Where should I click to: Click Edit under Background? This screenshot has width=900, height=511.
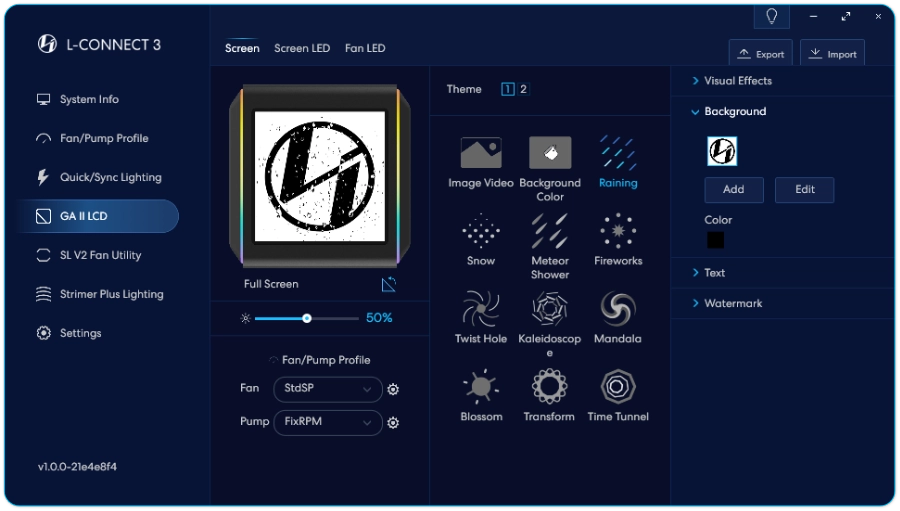(x=805, y=189)
